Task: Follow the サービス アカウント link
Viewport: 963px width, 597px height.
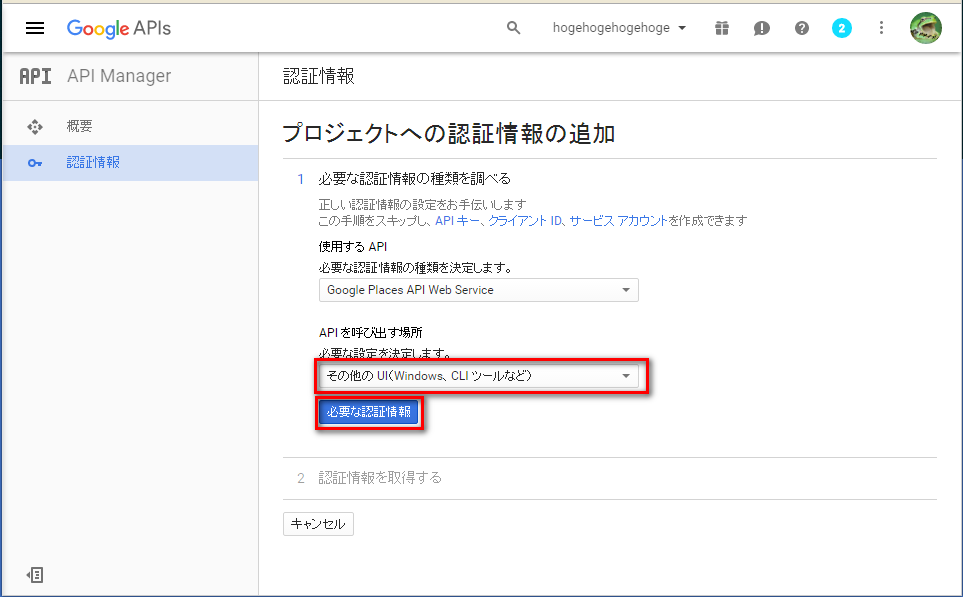Action: (x=618, y=220)
